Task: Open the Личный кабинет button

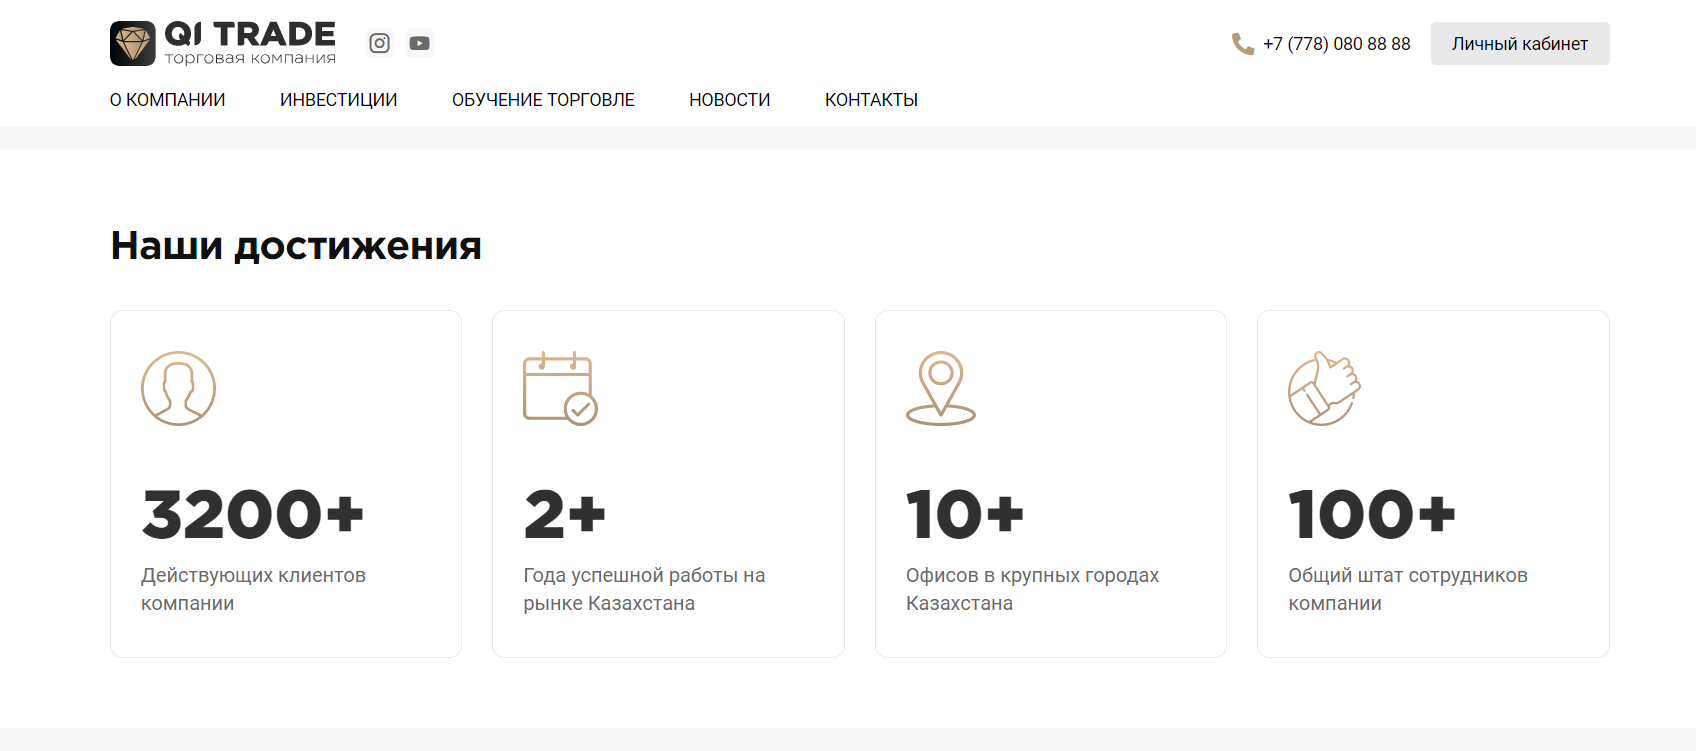Action: click(1520, 44)
